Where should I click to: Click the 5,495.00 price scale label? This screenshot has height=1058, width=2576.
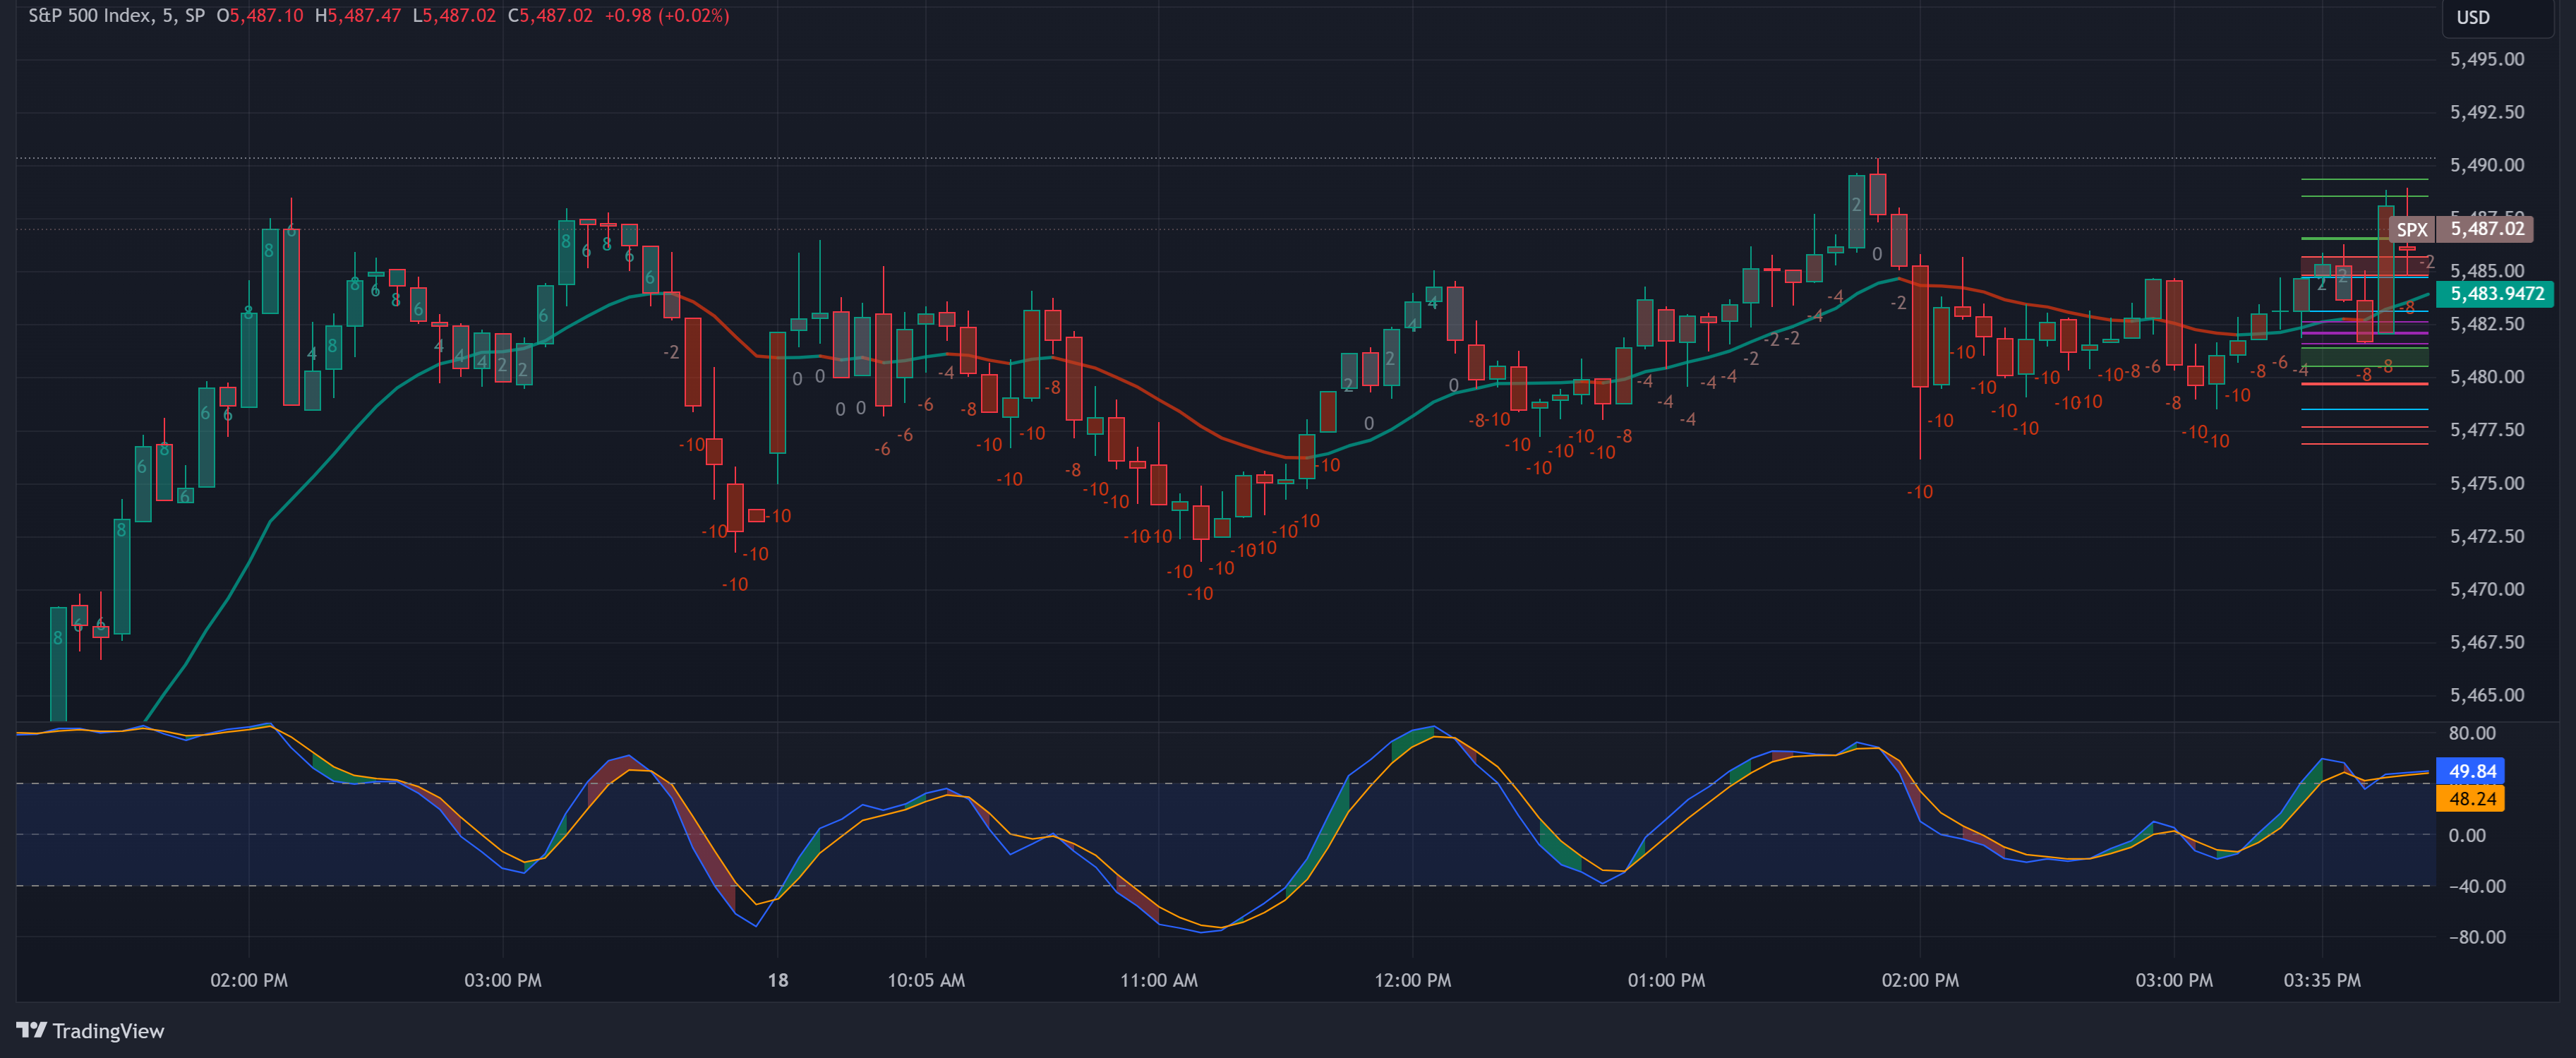click(2486, 59)
